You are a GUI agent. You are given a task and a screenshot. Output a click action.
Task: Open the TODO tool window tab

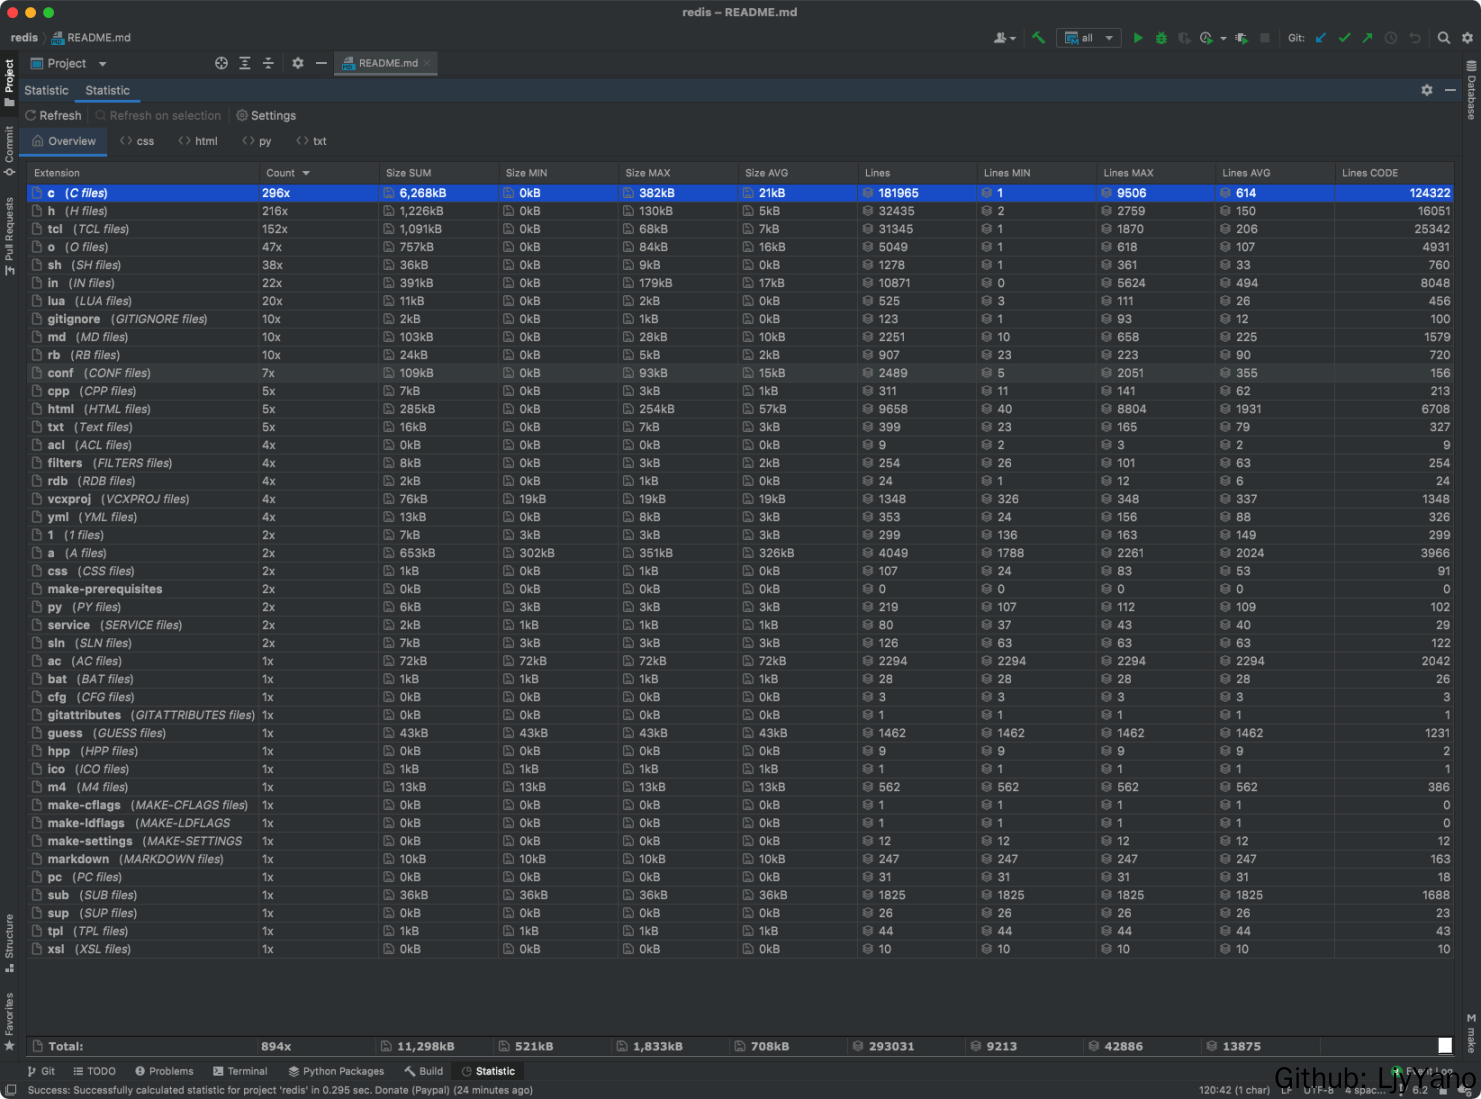click(x=94, y=1071)
